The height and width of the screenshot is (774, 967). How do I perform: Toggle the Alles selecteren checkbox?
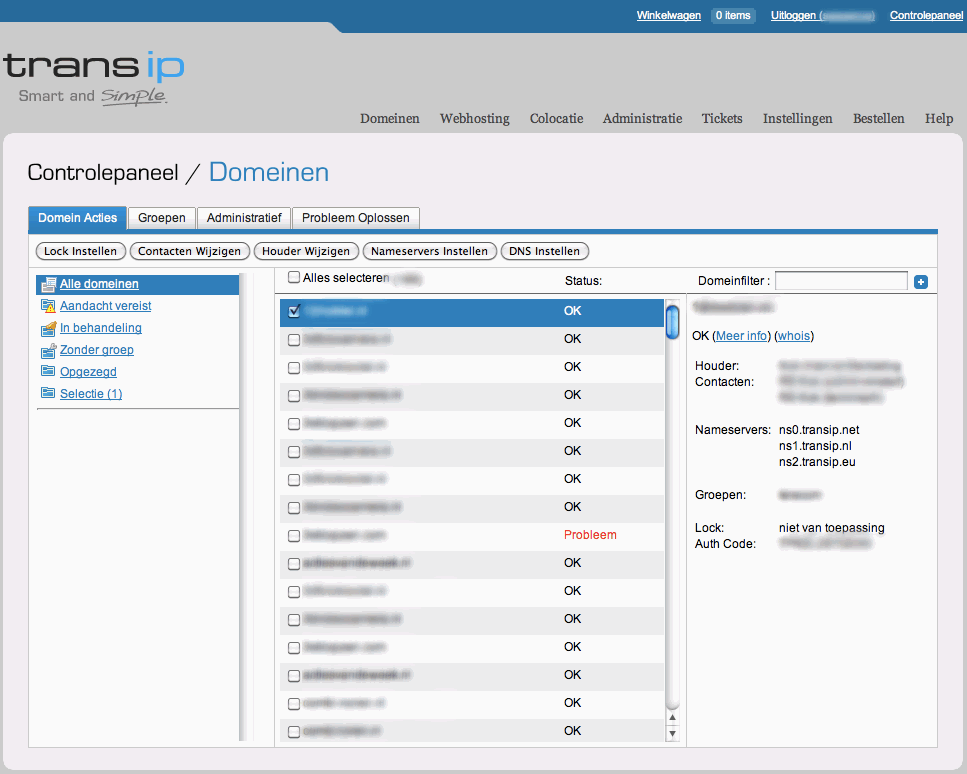point(294,278)
